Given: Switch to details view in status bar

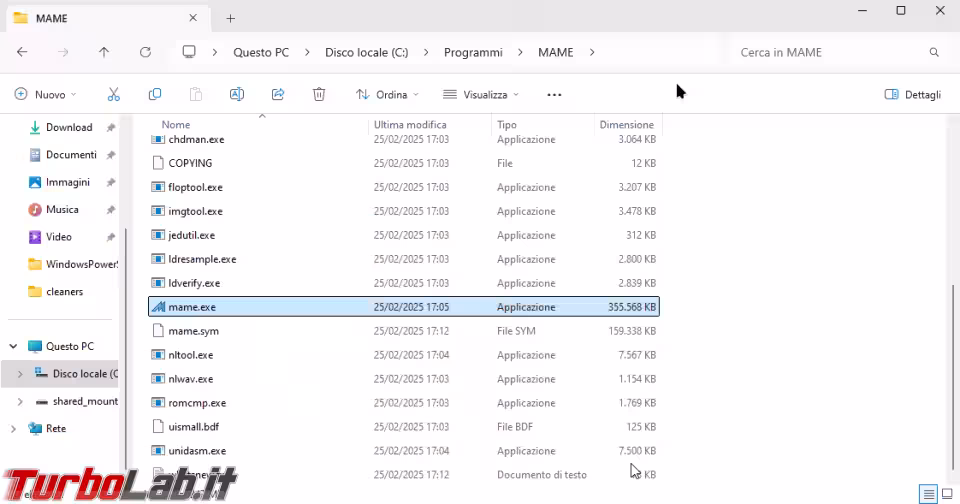Looking at the screenshot, I should [928, 494].
